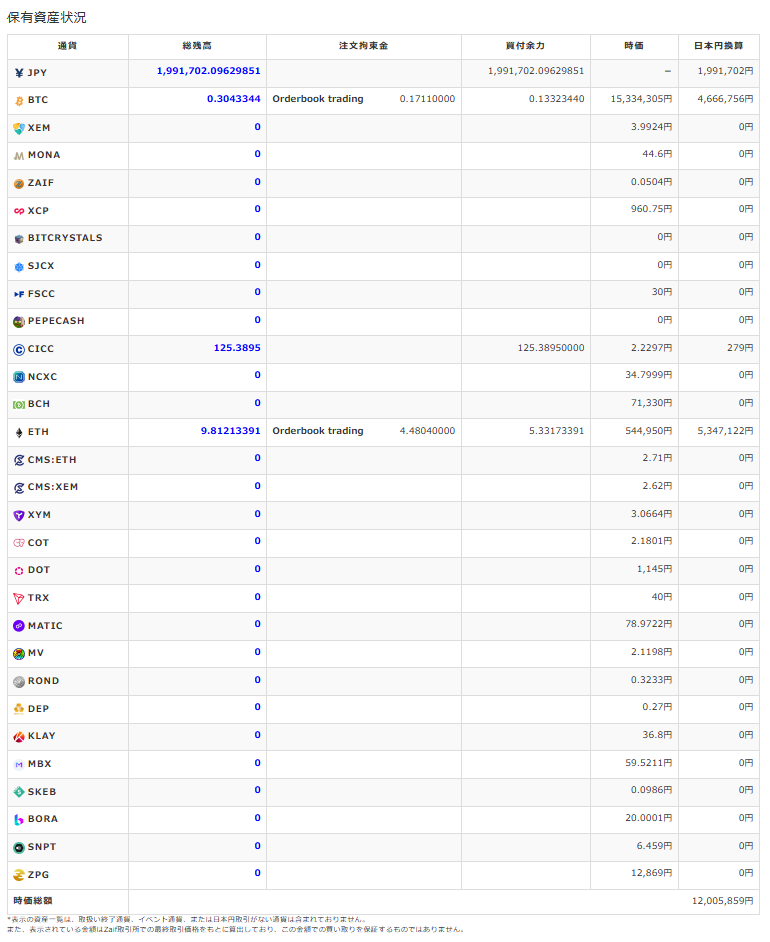Image resolution: width=770 pixels, height=942 pixels.
Task: Click the SKEB token icon
Action: (x=19, y=792)
